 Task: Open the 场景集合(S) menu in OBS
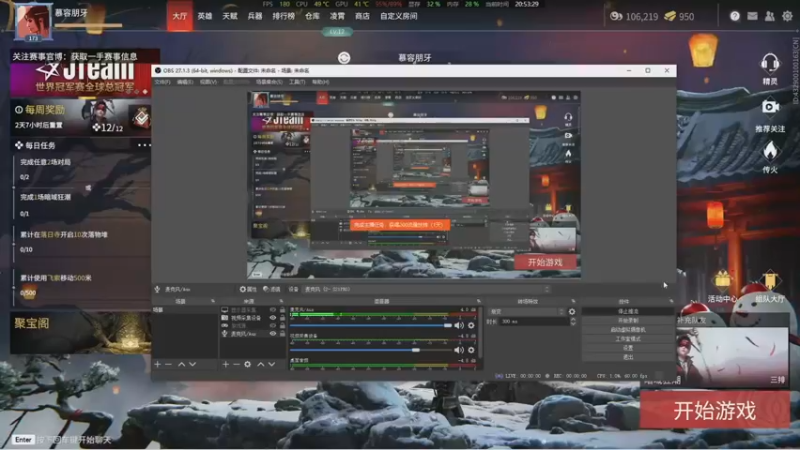(x=269, y=82)
